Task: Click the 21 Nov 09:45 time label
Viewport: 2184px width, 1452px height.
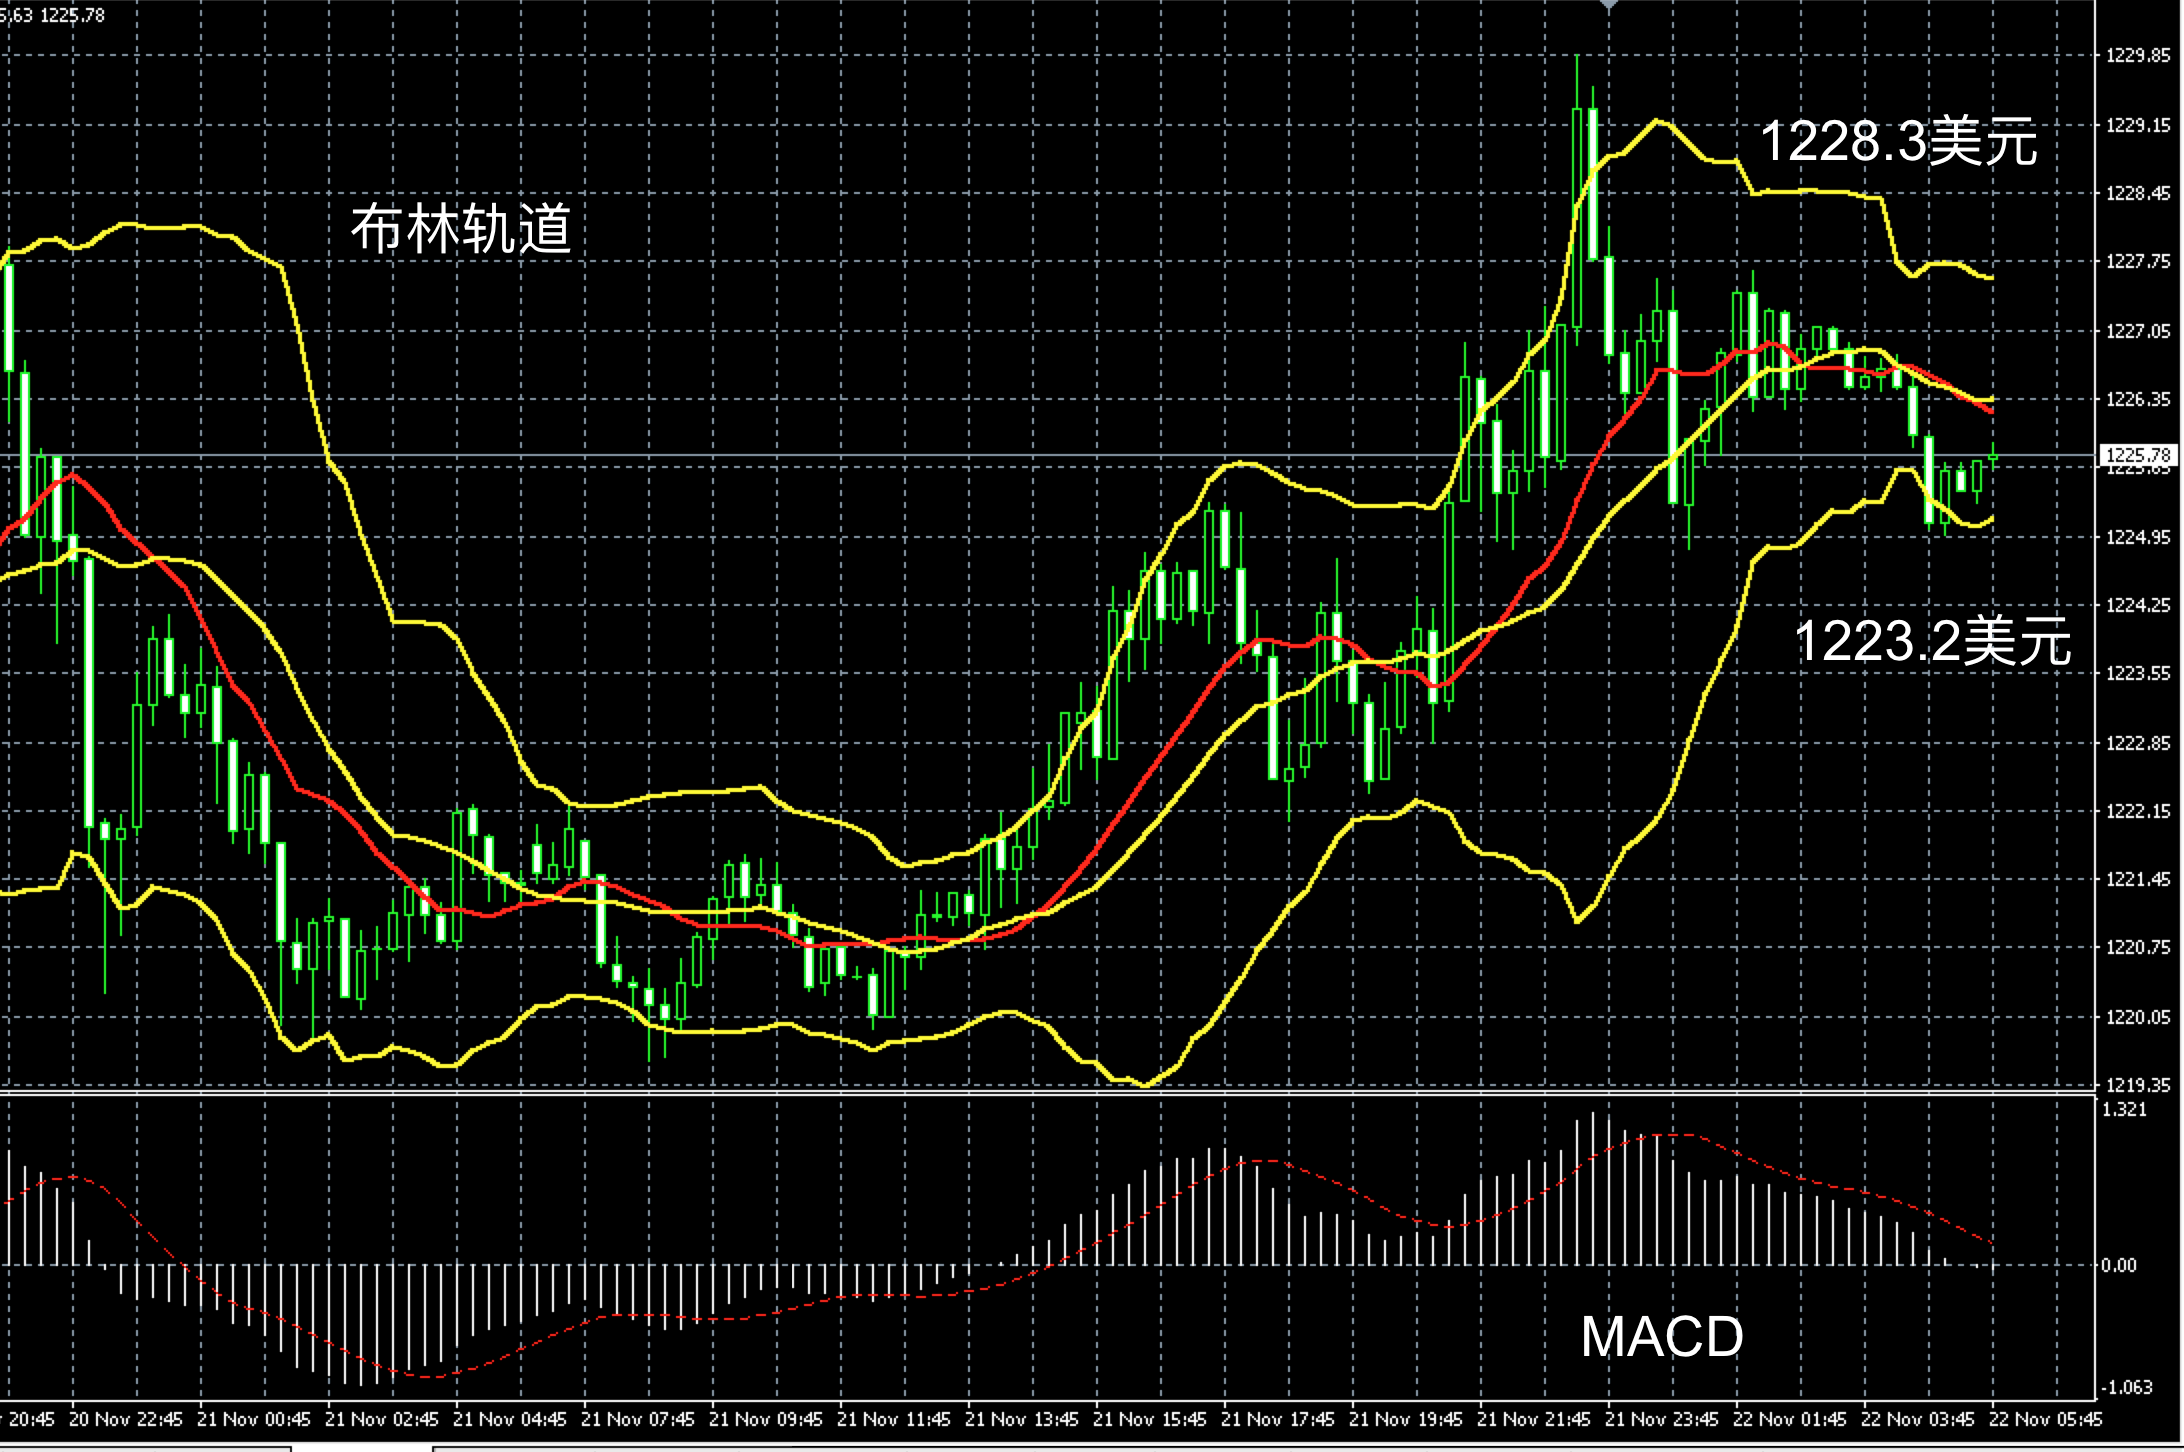Action: [x=766, y=1419]
